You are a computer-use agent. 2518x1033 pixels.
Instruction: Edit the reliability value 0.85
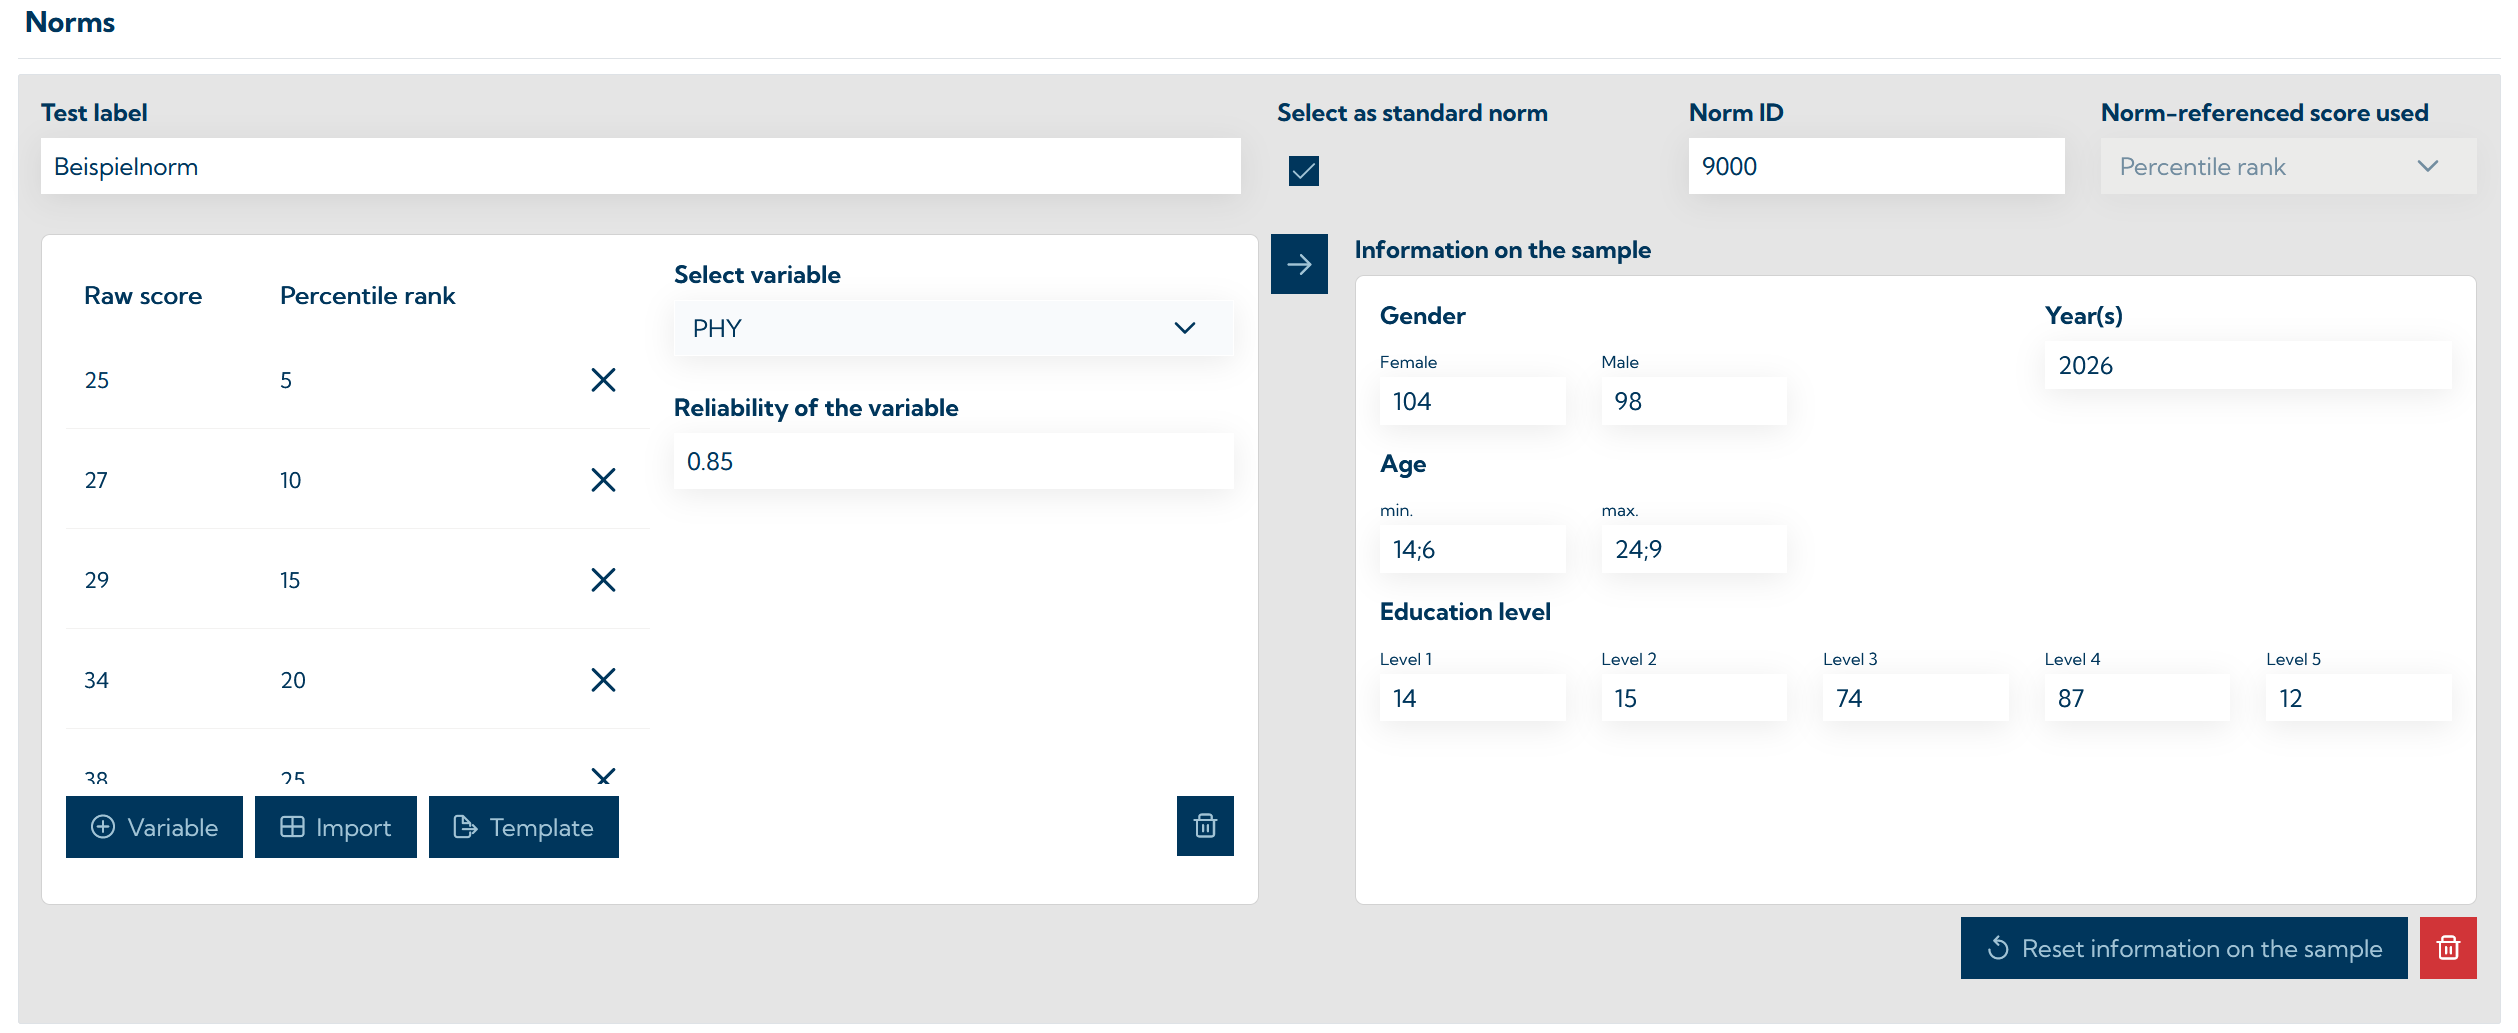(953, 462)
